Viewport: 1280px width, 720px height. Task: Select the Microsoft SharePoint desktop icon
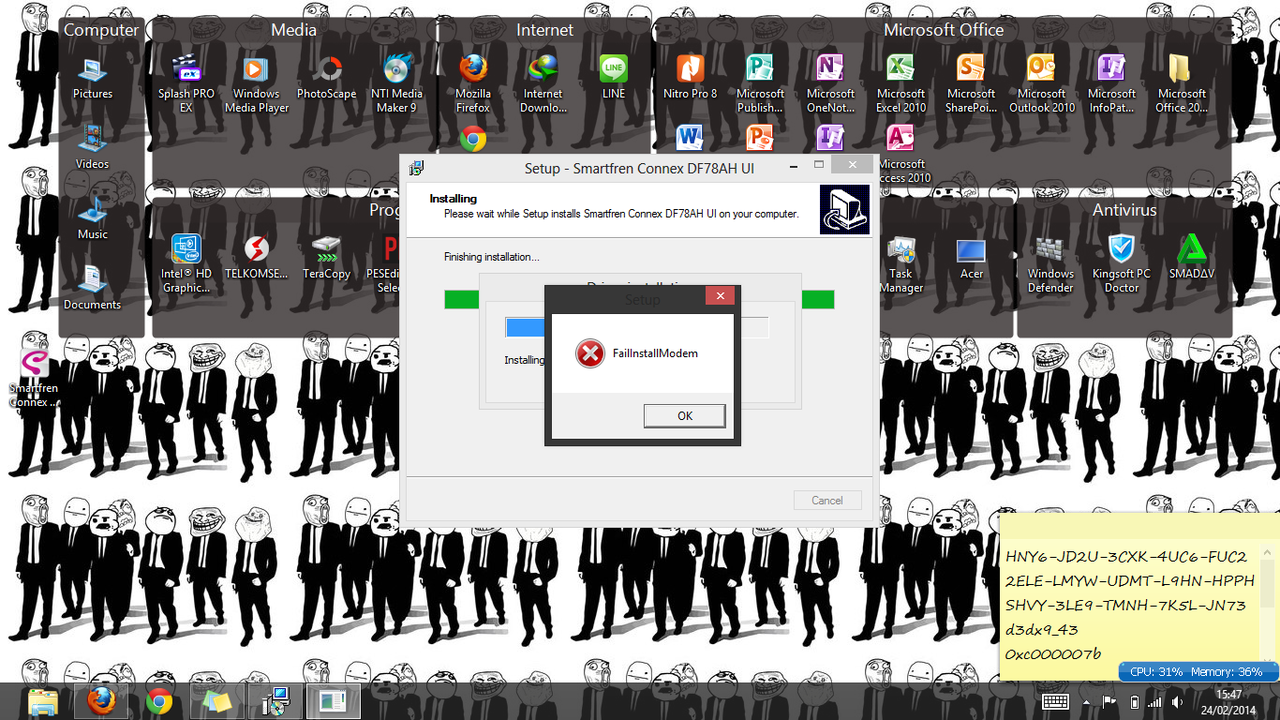(971, 84)
